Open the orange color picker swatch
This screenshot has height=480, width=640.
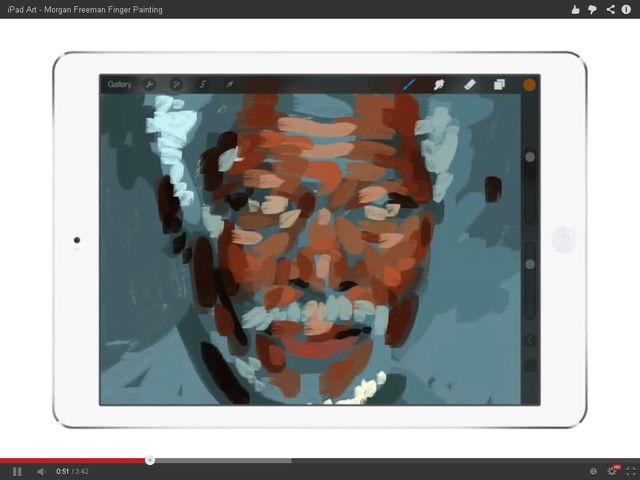529,85
